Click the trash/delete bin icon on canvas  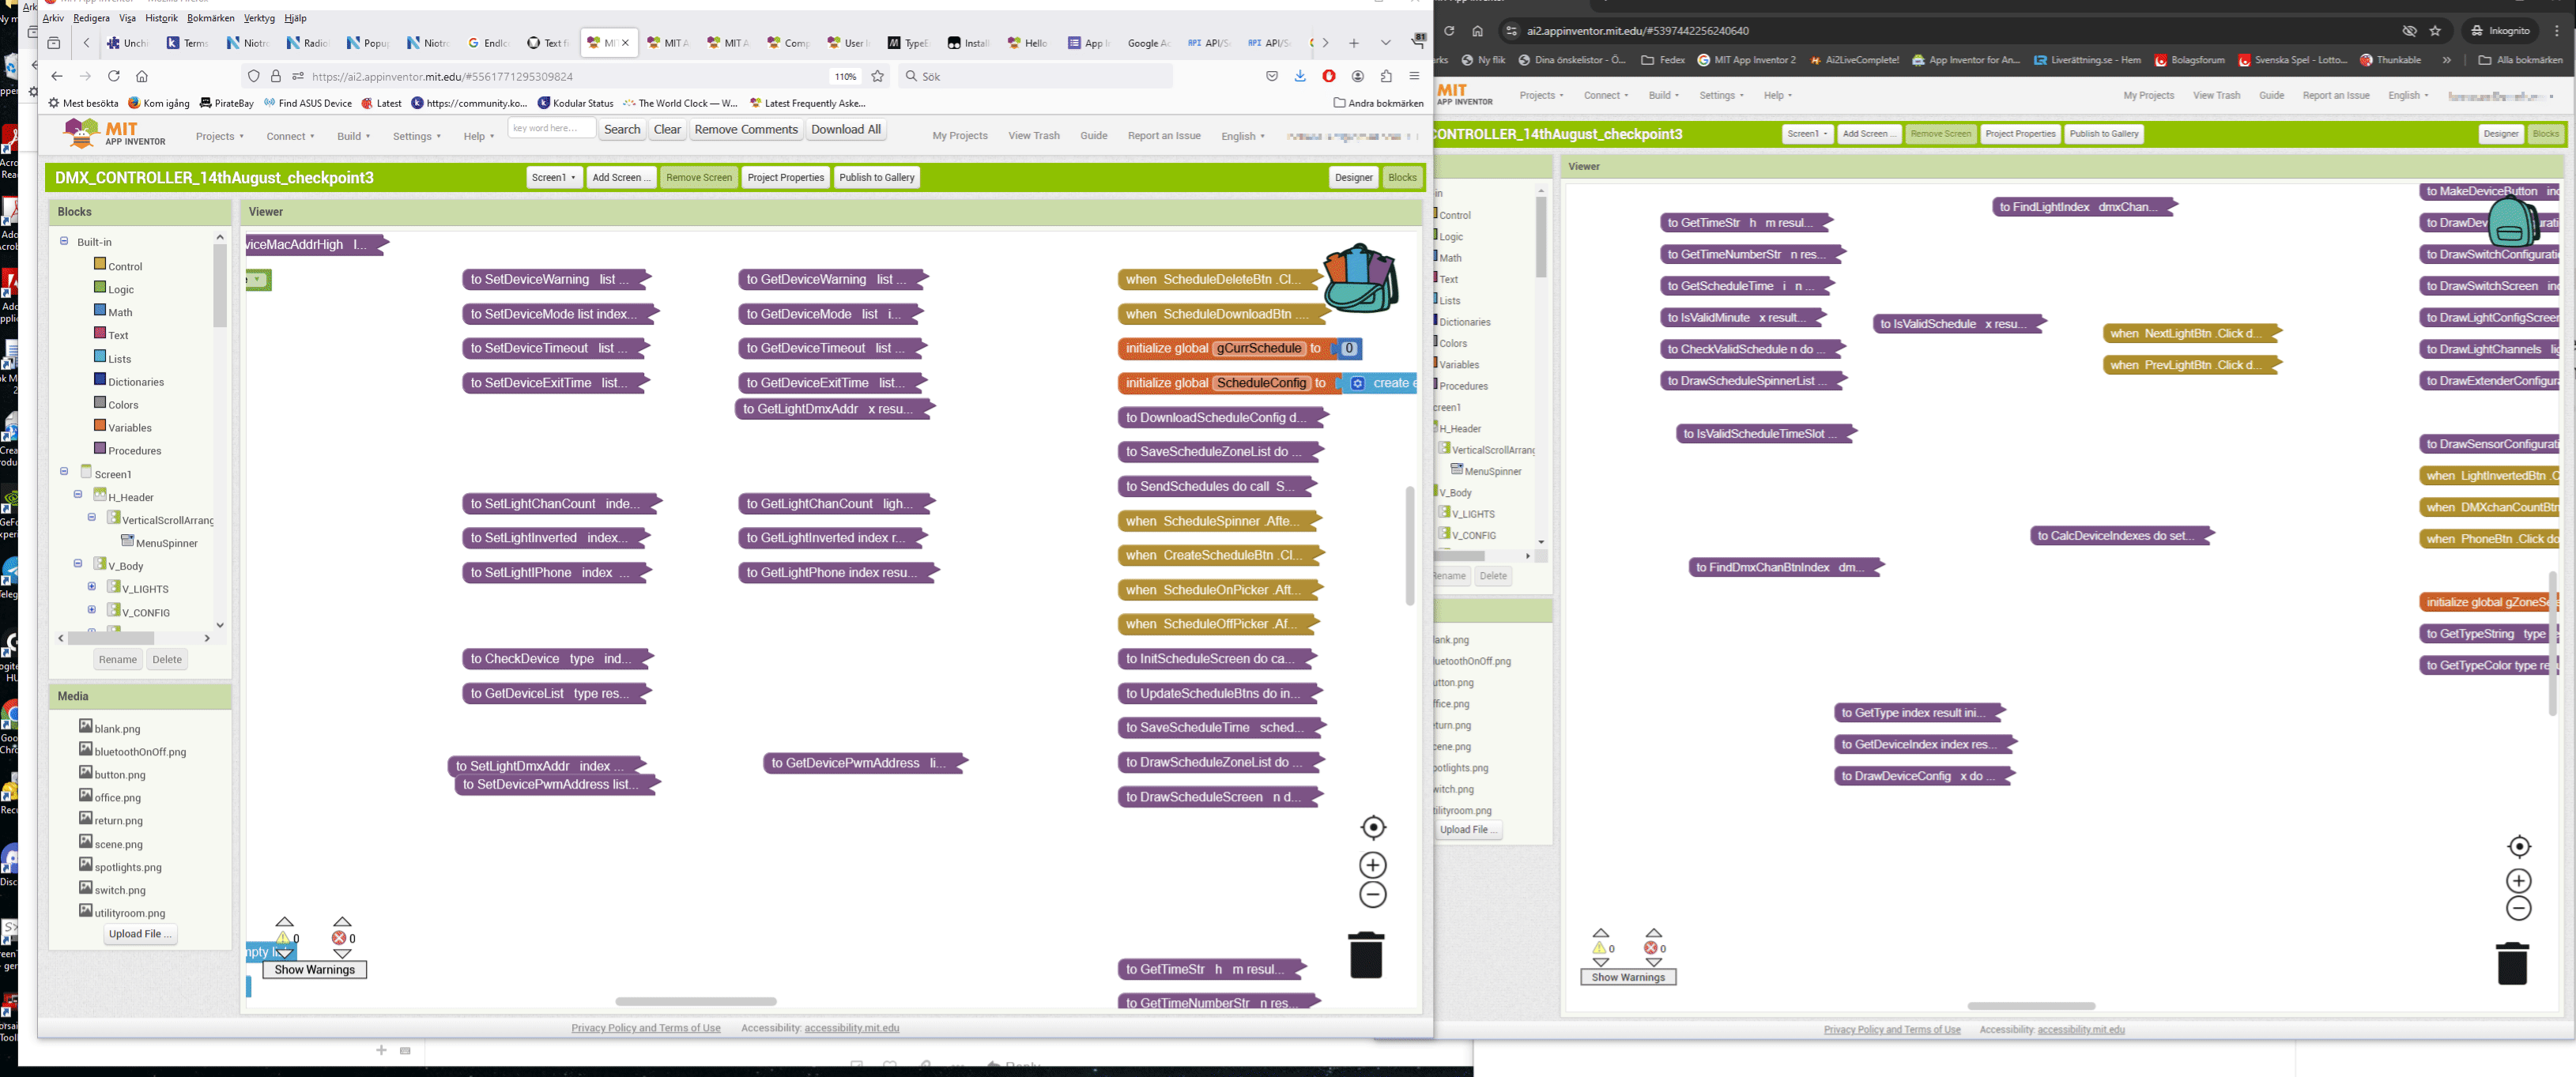tap(1368, 955)
